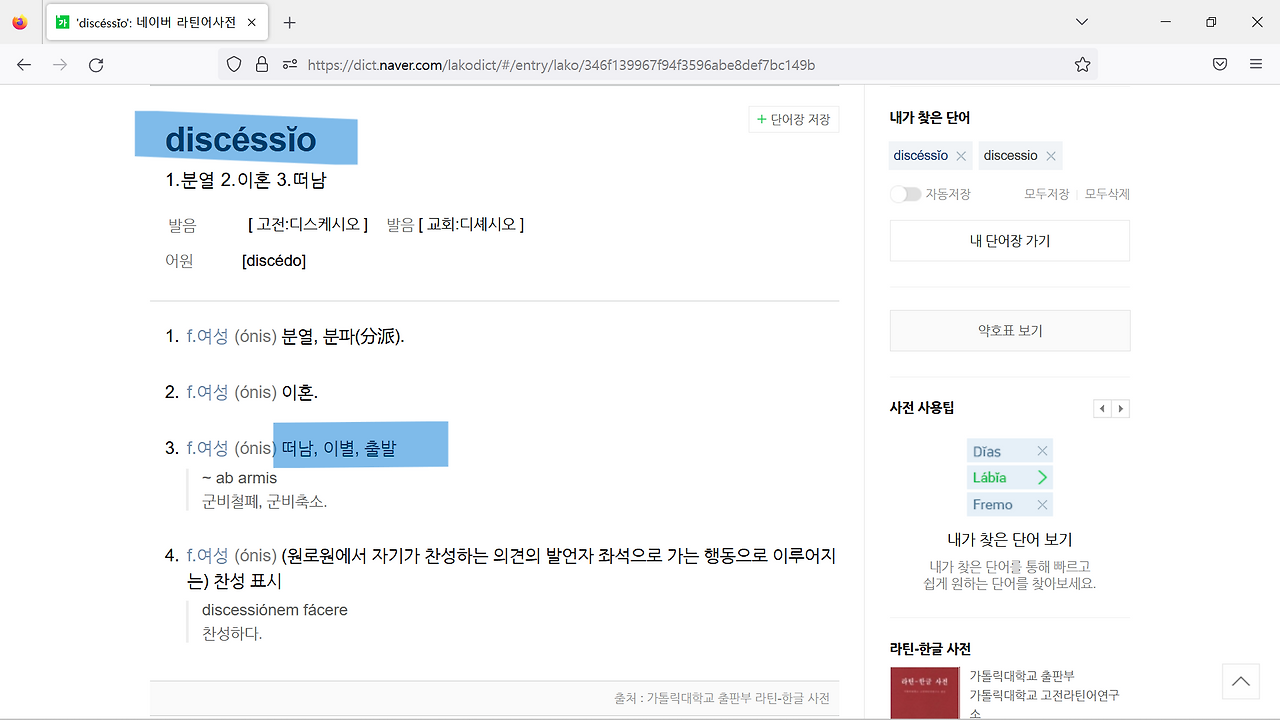Click the 모두삭제 link
Image resolution: width=1280 pixels, height=720 pixels.
click(1107, 194)
